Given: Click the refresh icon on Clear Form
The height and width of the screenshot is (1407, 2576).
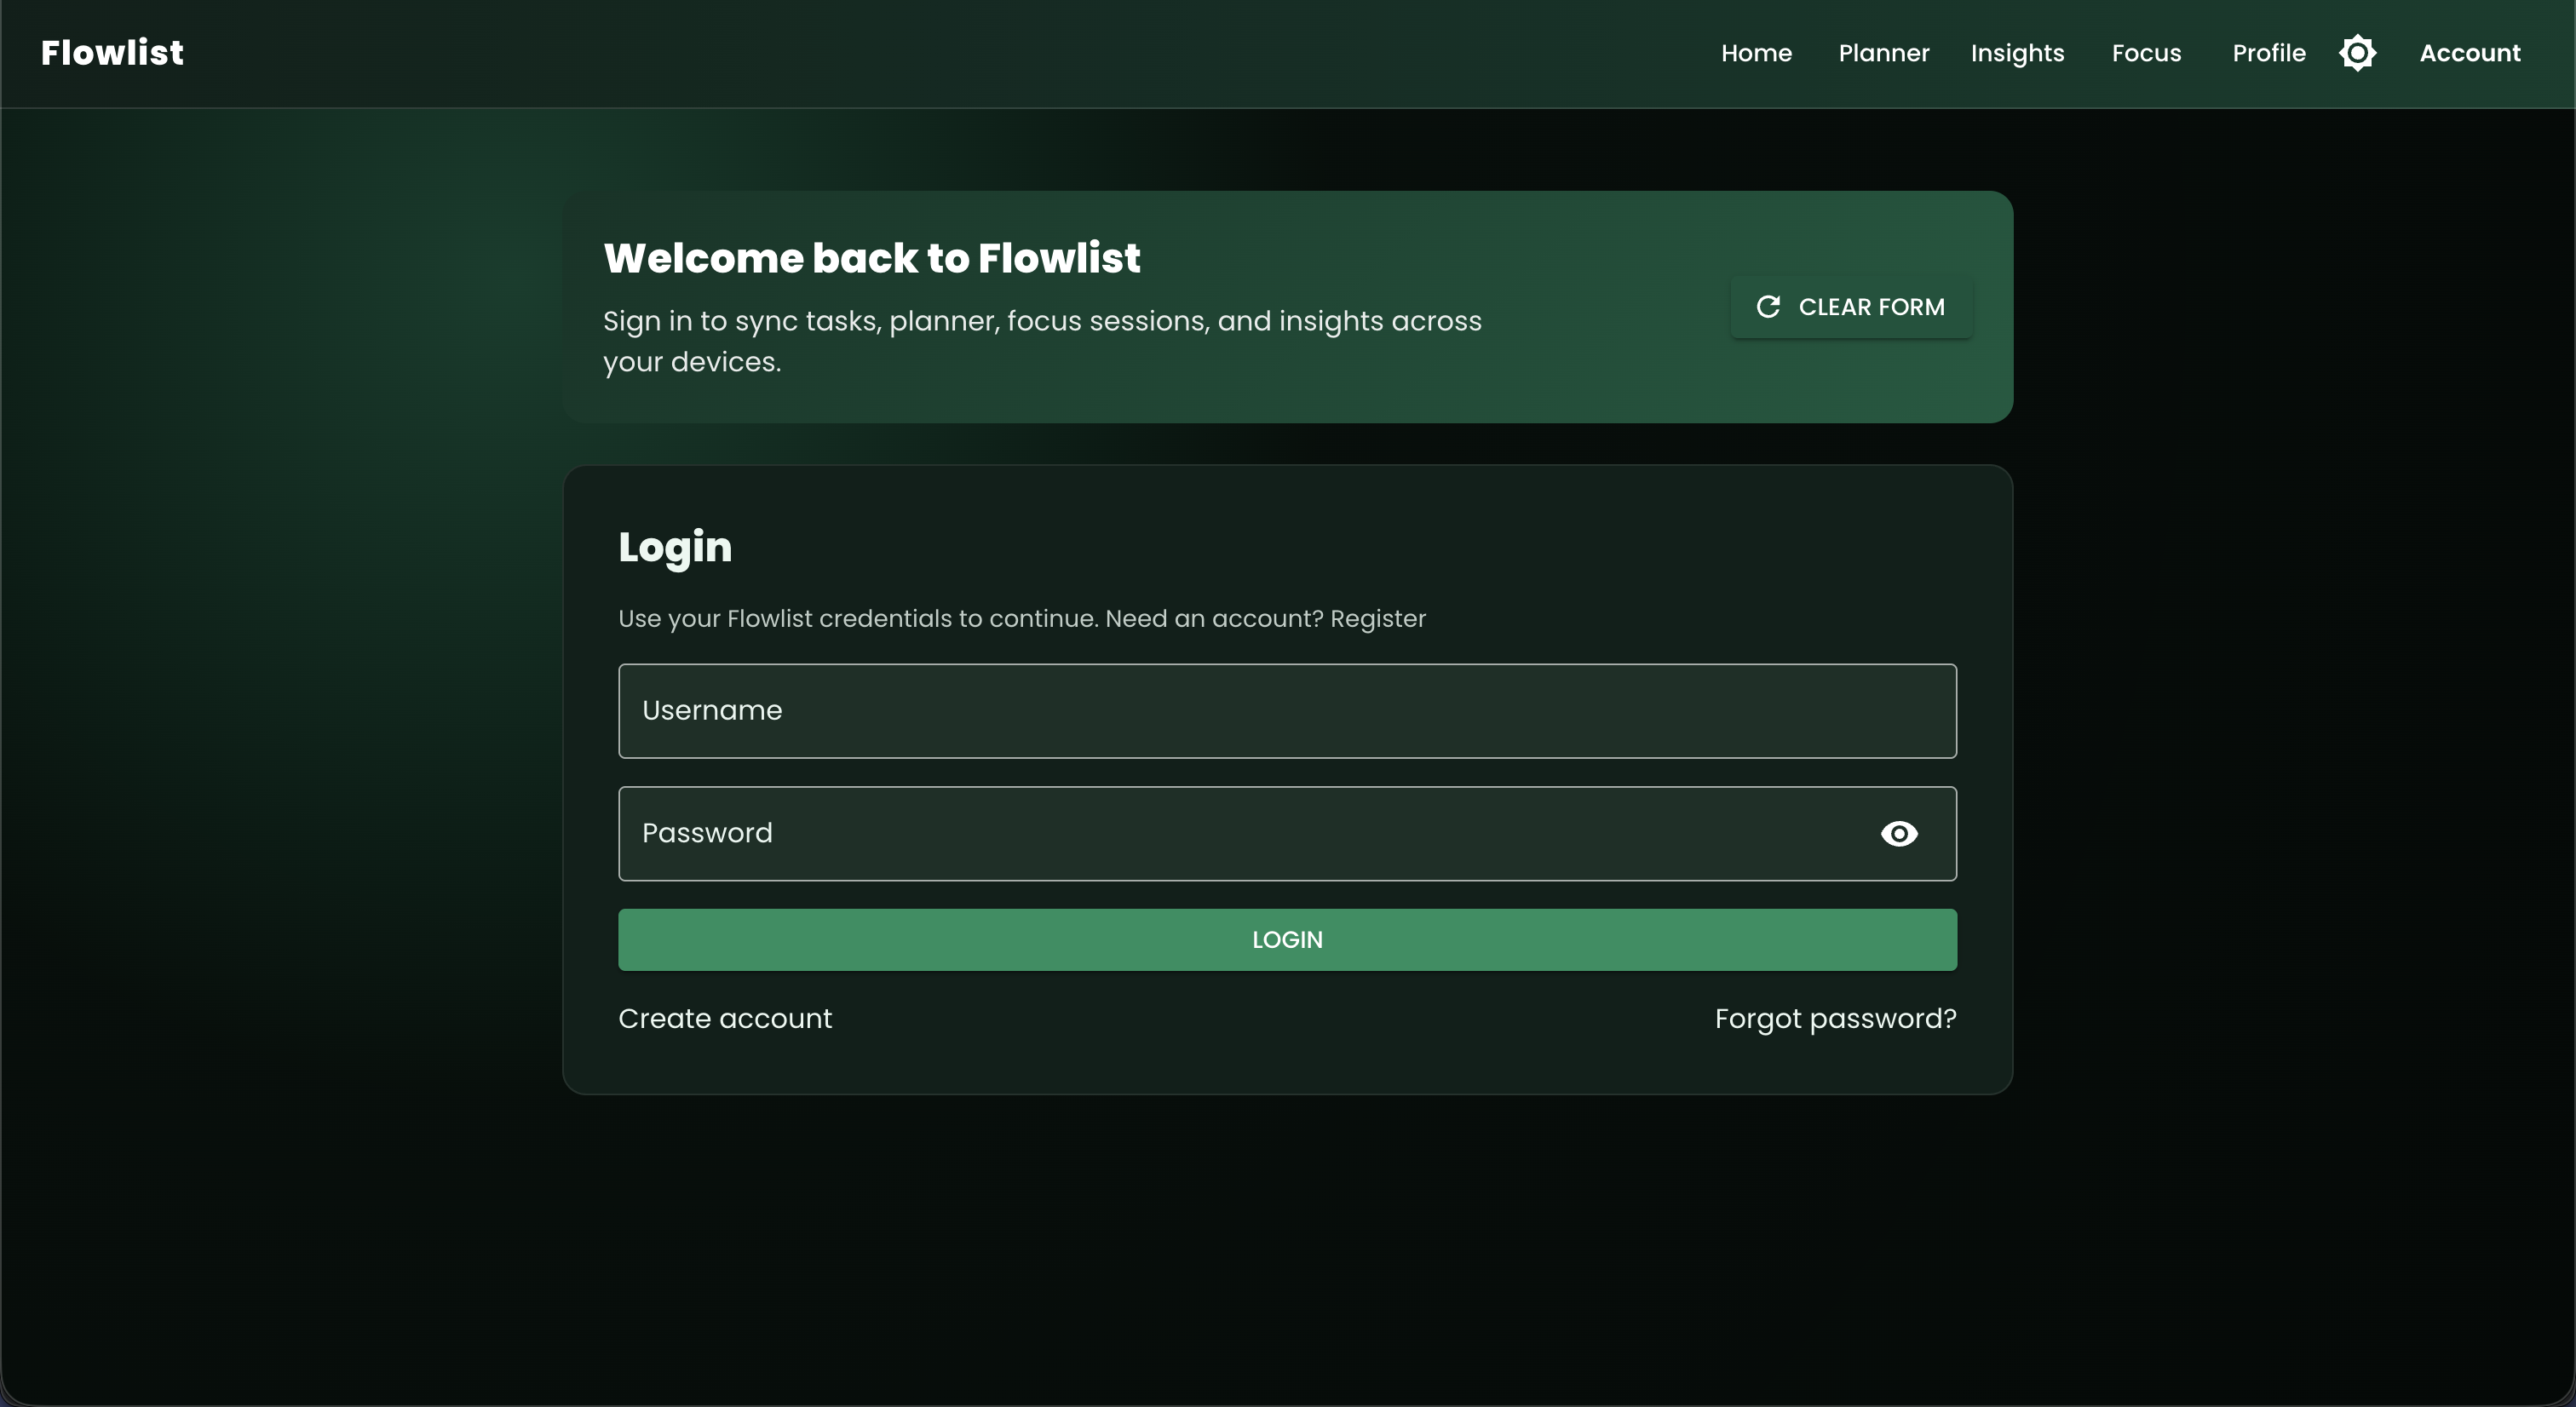Looking at the screenshot, I should click(1770, 307).
